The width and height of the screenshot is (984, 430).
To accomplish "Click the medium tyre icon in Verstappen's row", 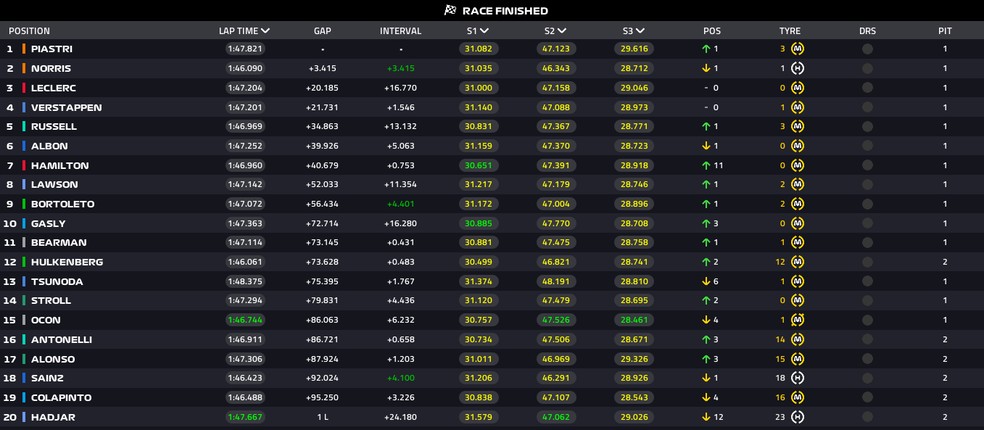I will tap(798, 107).
